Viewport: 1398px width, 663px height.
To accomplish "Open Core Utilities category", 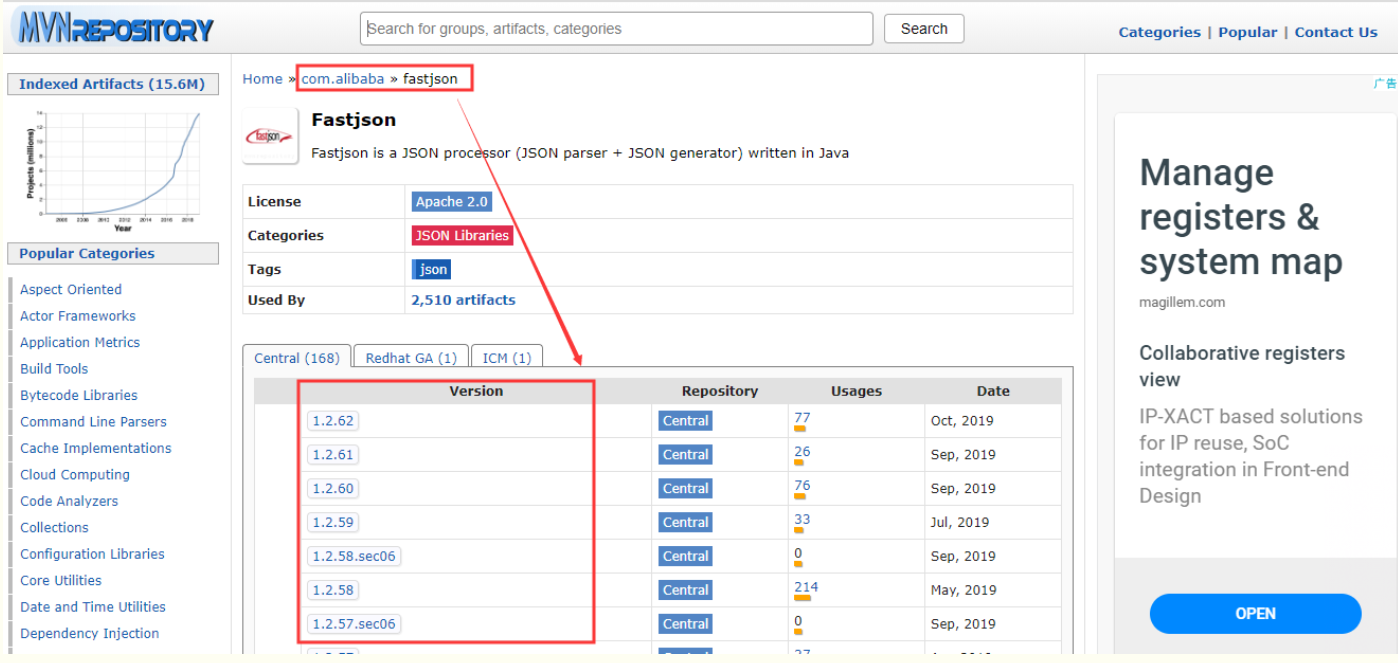I will [61, 581].
